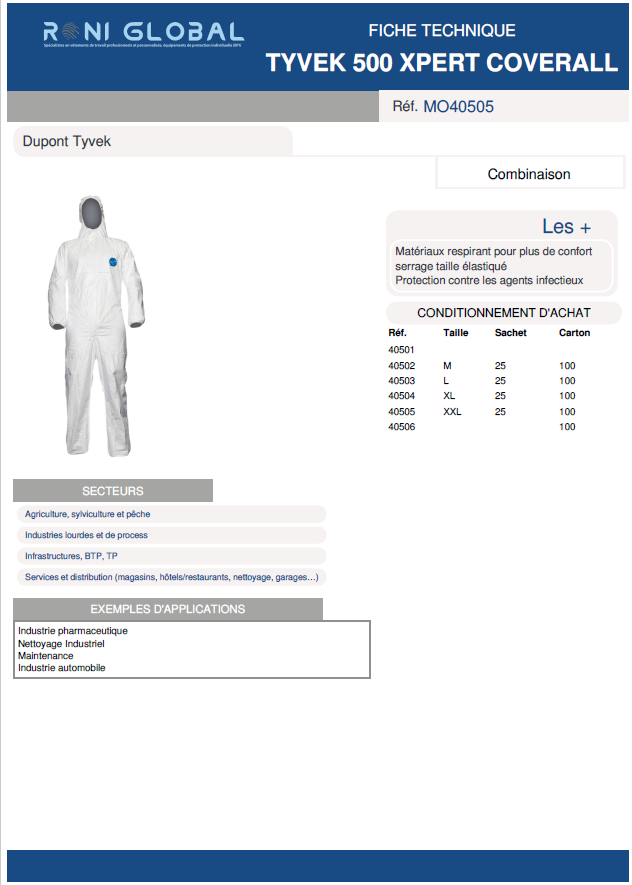Select the "Nettoyage Industriel" line
The width and height of the screenshot is (632, 885).
point(61,644)
